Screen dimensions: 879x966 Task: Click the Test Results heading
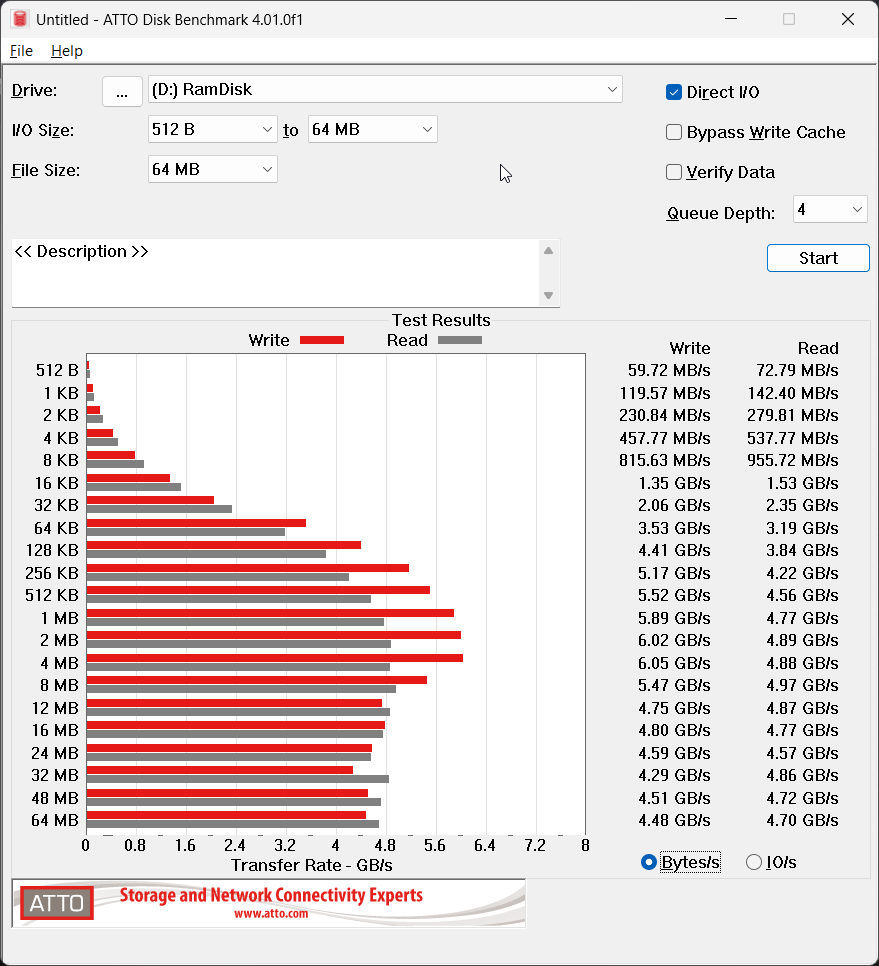(441, 320)
